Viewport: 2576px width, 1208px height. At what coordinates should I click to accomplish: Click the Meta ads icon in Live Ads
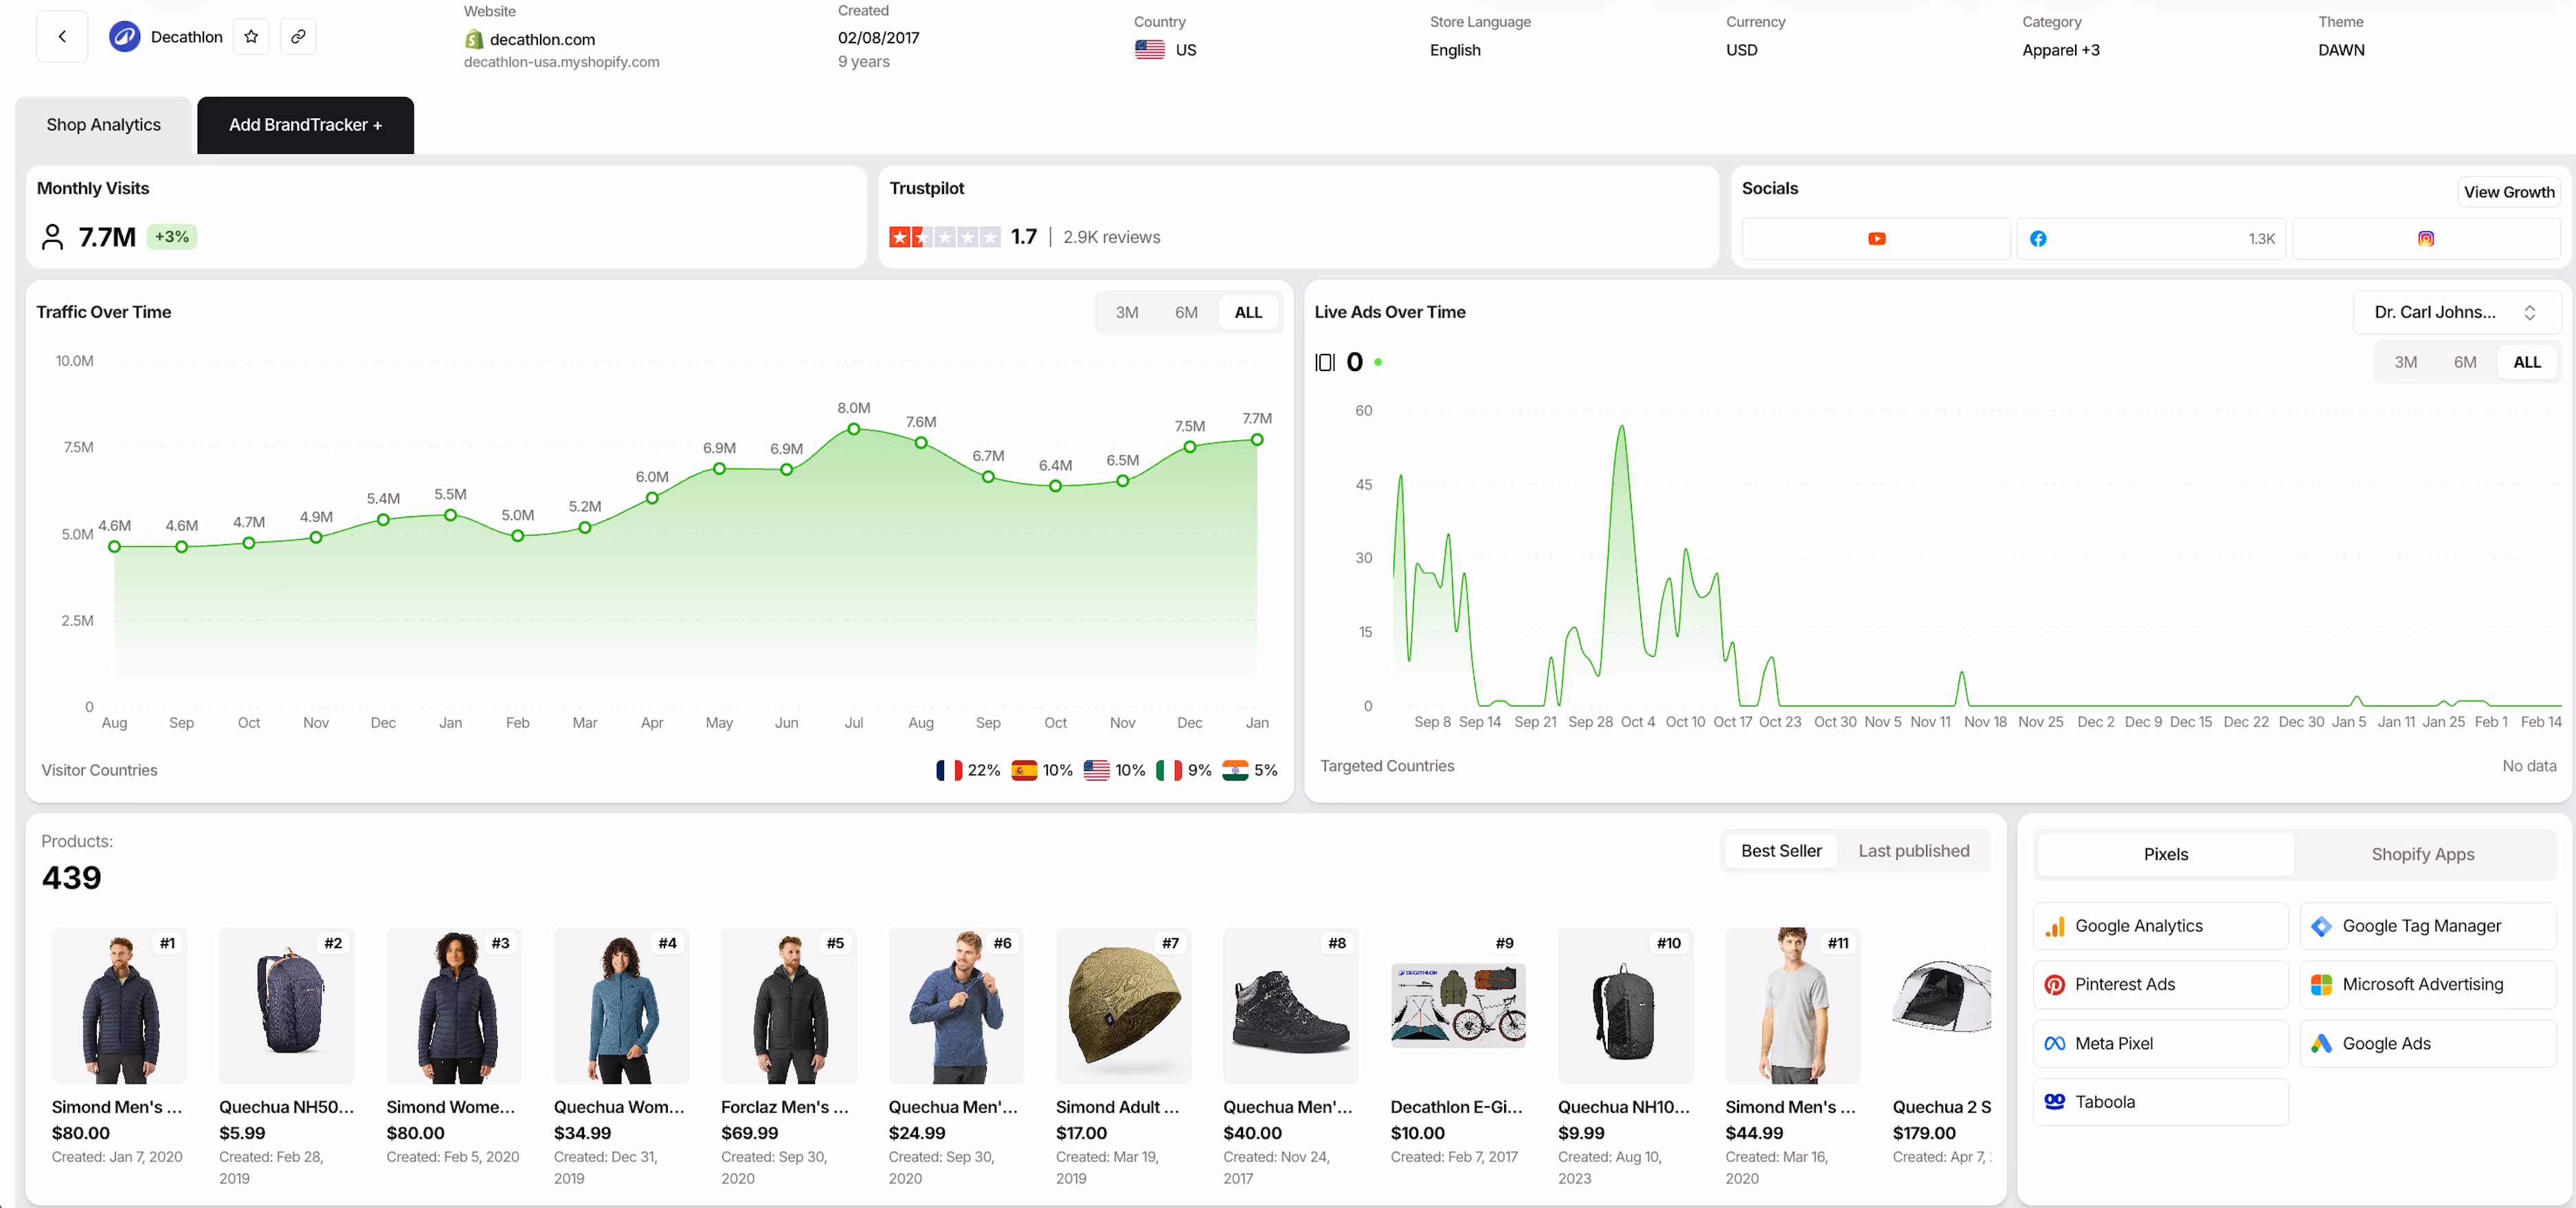(x=1325, y=361)
